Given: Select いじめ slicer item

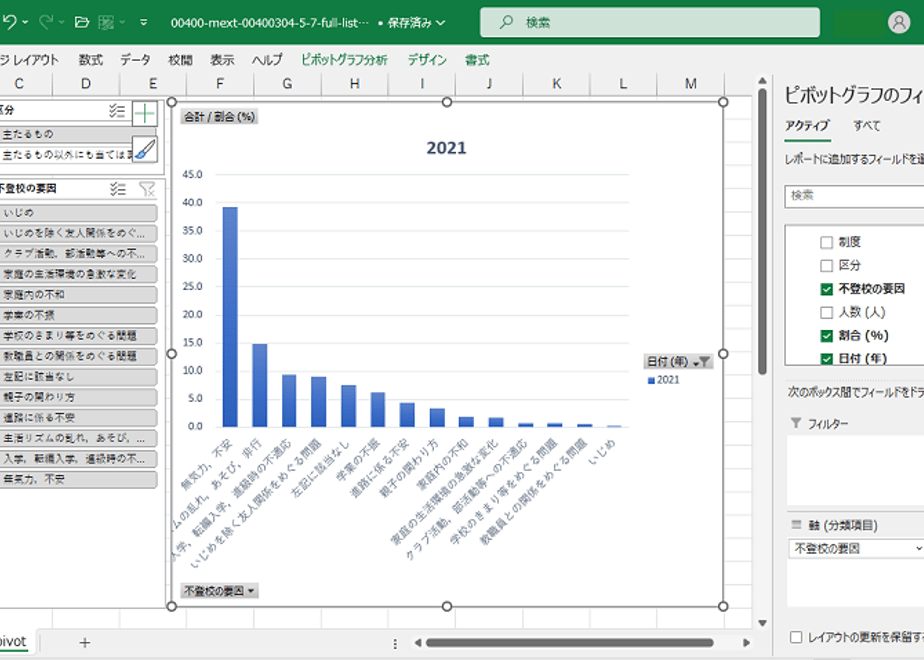Looking at the screenshot, I should (x=78, y=213).
